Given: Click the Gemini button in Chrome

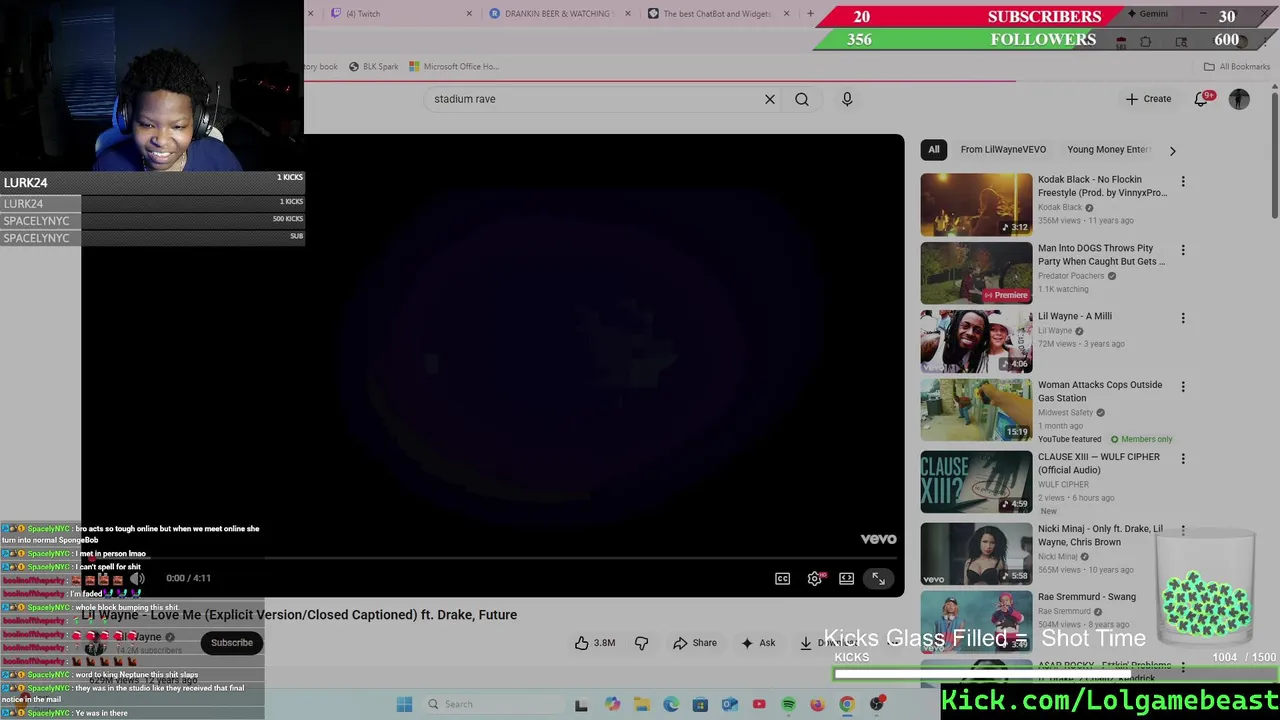Looking at the screenshot, I should point(1146,14).
